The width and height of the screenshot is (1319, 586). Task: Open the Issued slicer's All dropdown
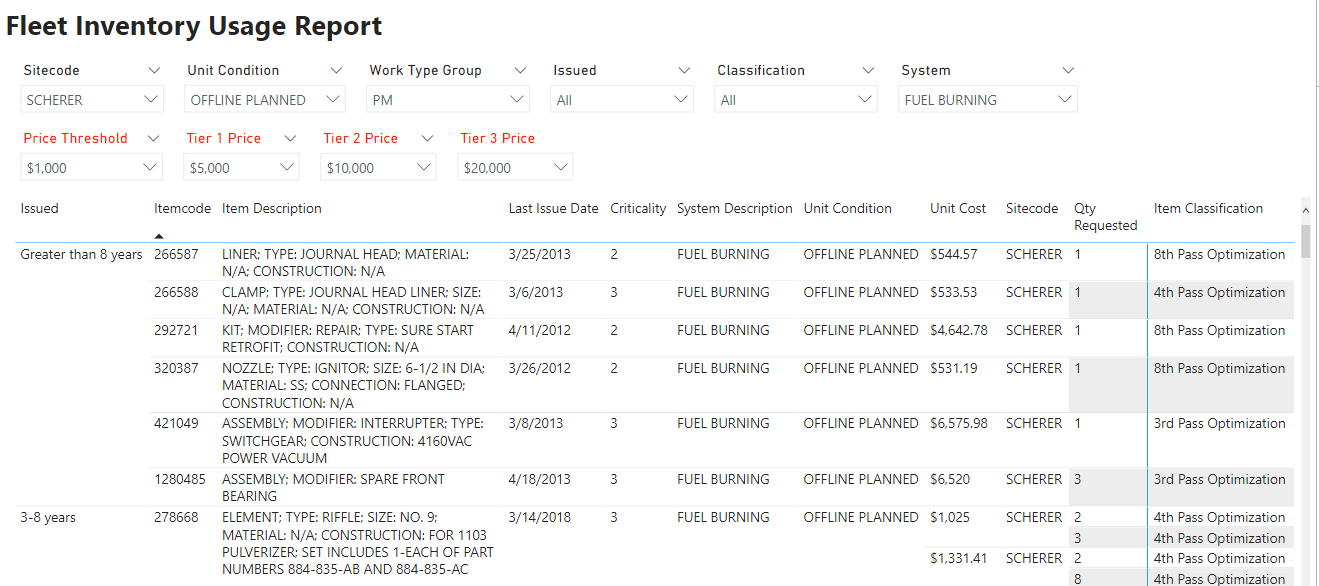[x=621, y=99]
